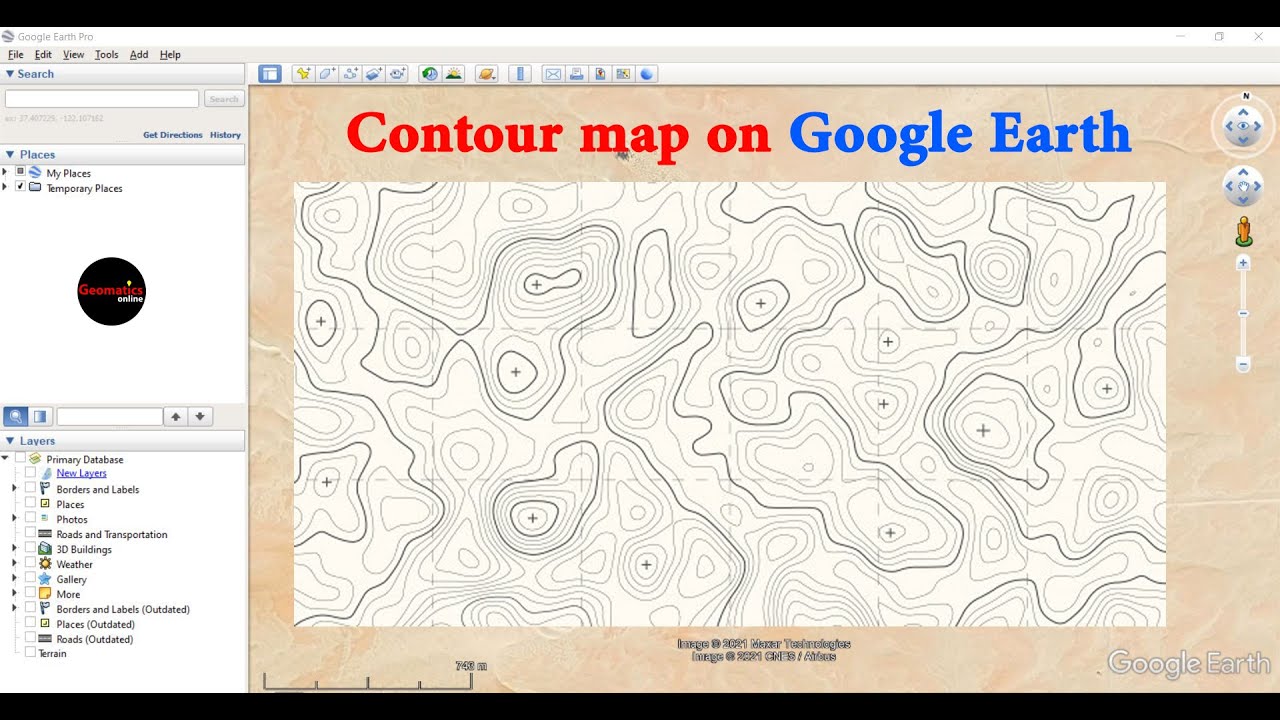The width and height of the screenshot is (1280, 720).
Task: Click the search places magnifier icon button
Action: point(15,416)
